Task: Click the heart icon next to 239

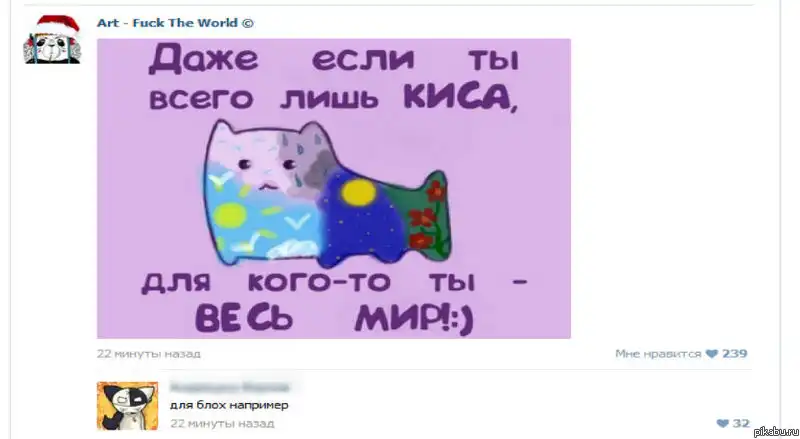Action: click(712, 354)
